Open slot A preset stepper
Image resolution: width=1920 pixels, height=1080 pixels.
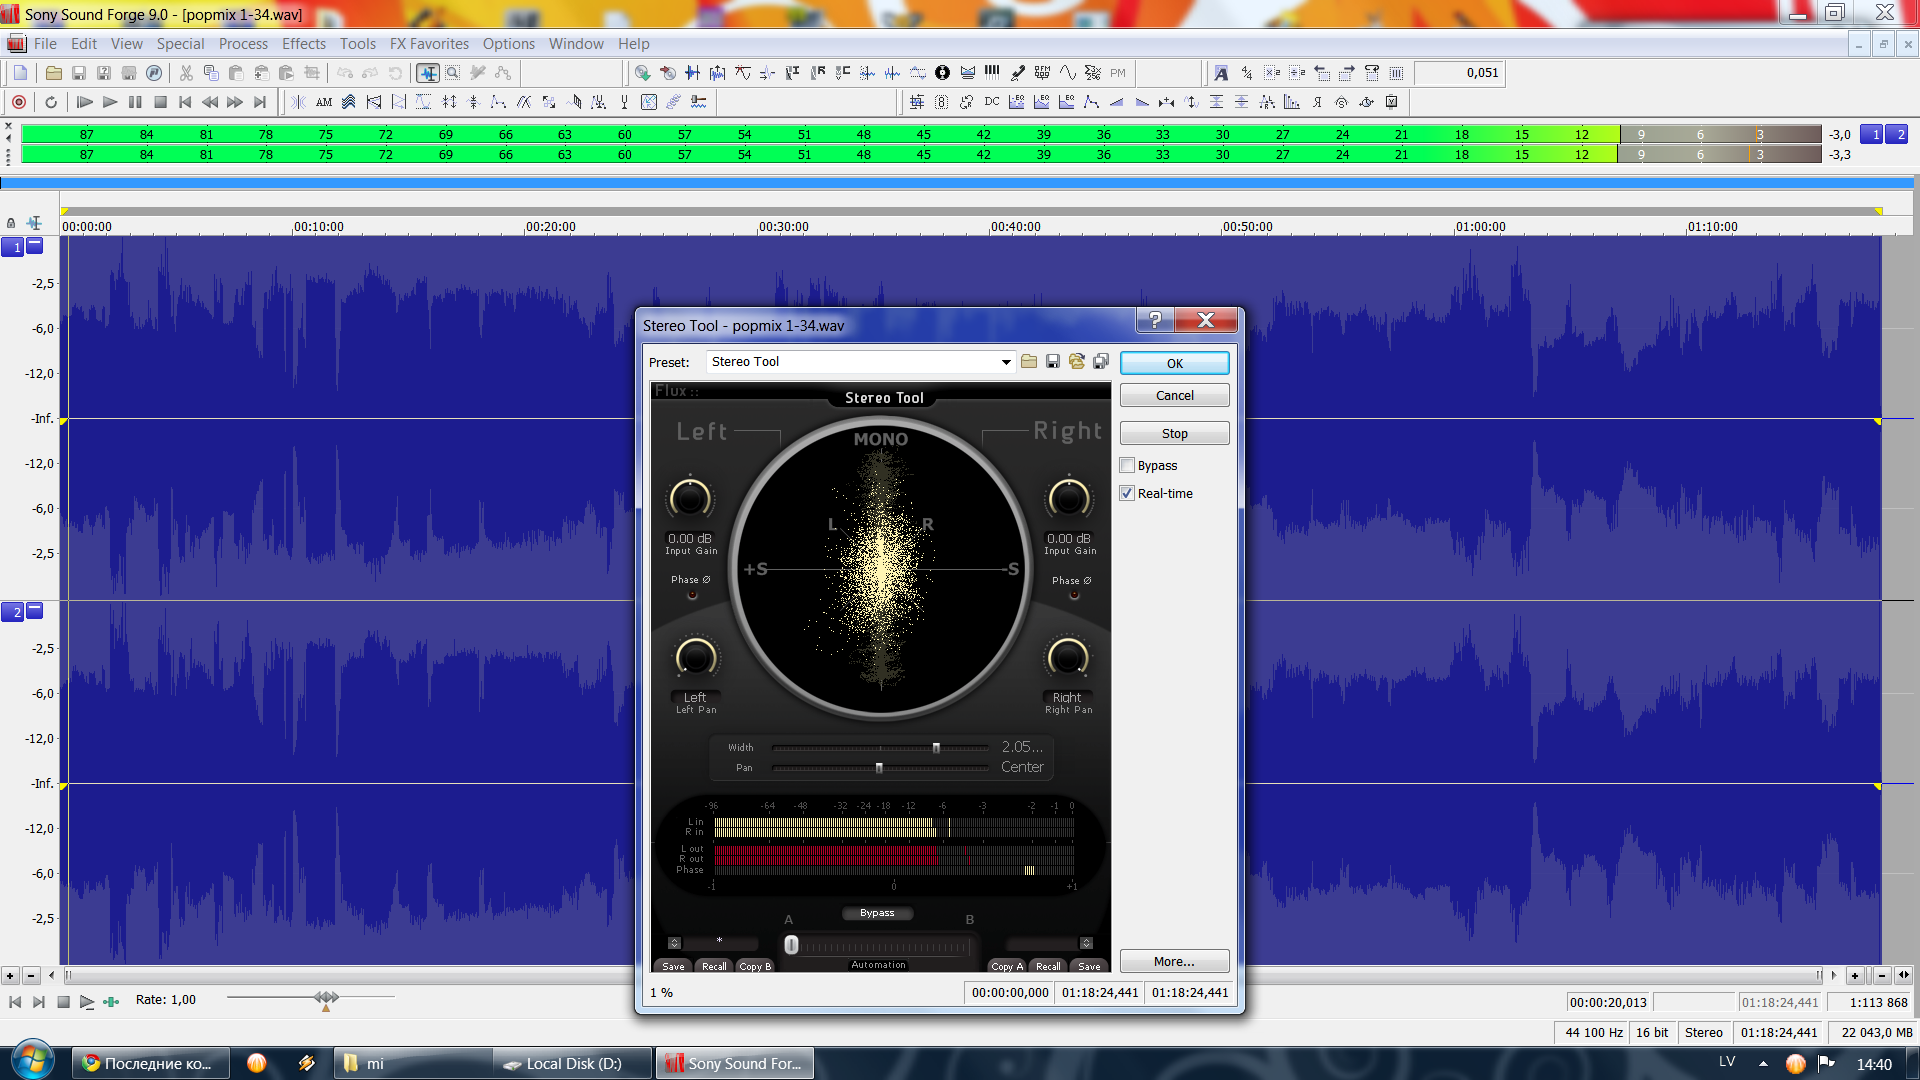tap(674, 943)
